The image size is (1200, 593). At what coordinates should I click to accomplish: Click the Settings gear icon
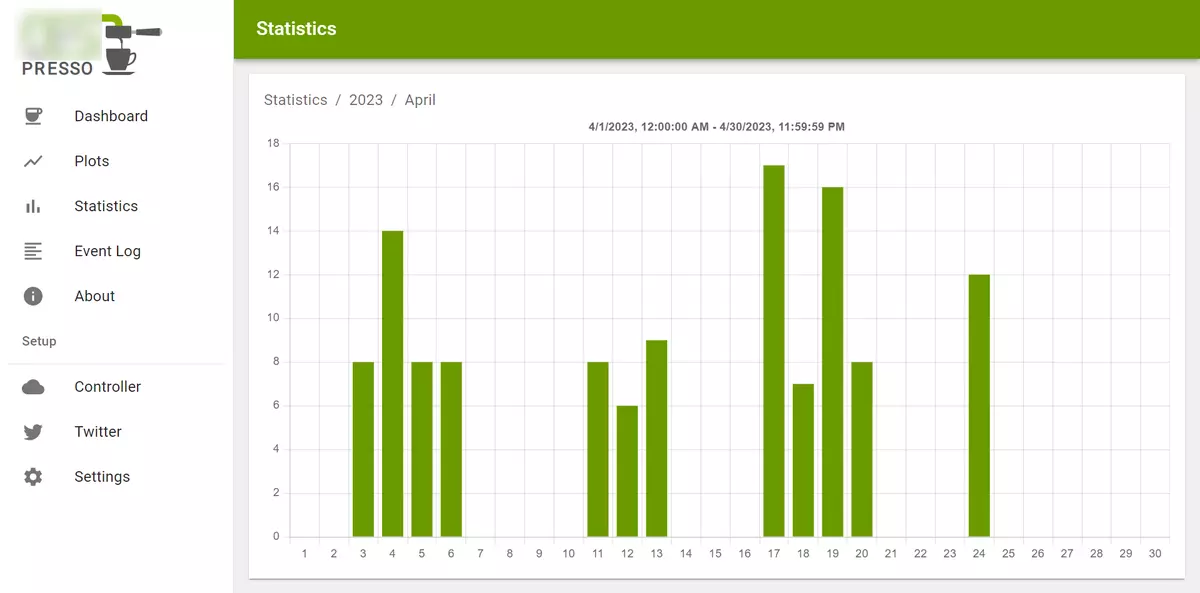33,477
